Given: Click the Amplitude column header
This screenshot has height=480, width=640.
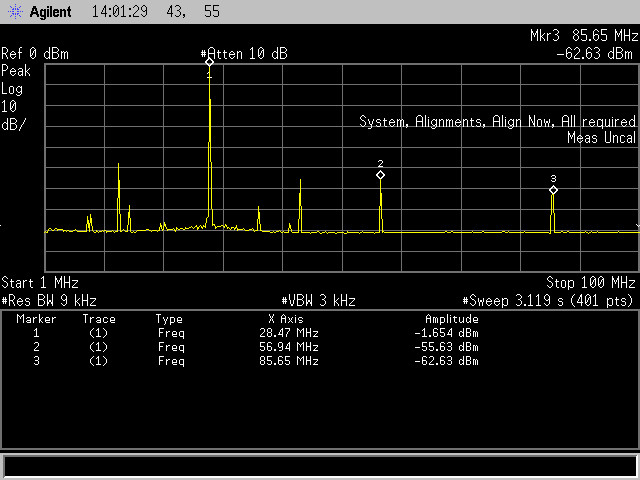Looking at the screenshot, I should pos(452,319).
